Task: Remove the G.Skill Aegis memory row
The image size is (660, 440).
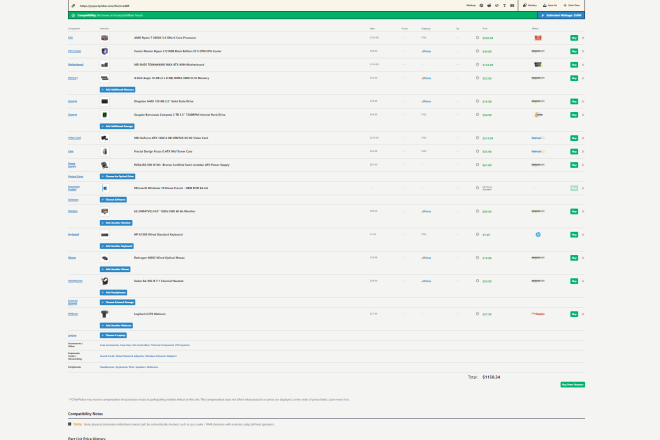Action: [x=583, y=78]
